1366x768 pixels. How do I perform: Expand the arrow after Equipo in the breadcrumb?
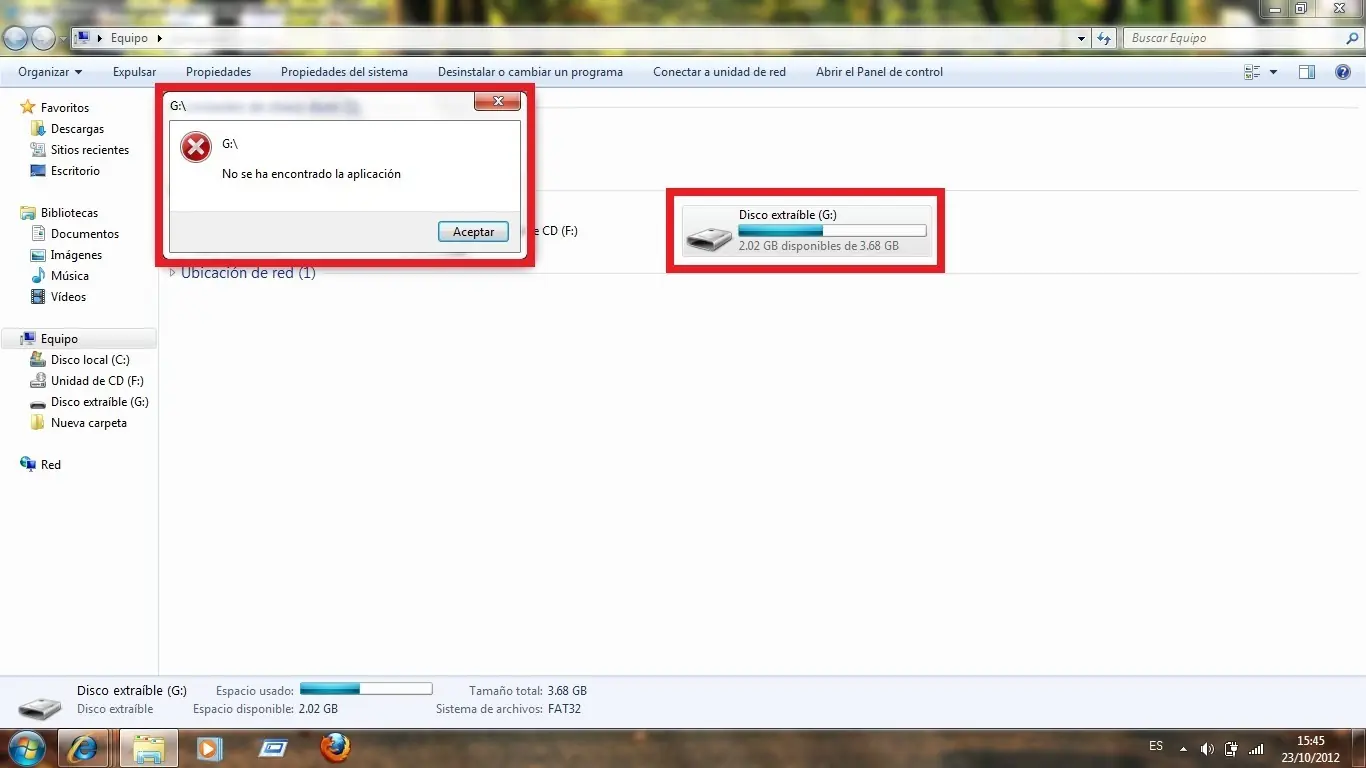(x=159, y=38)
